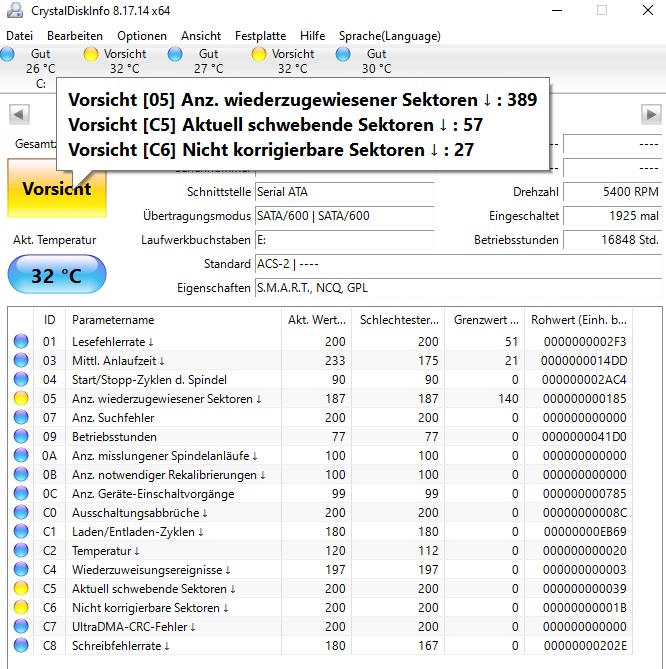
Task: Click the Akt. Wert column header
Action: pyautogui.click(x=317, y=320)
